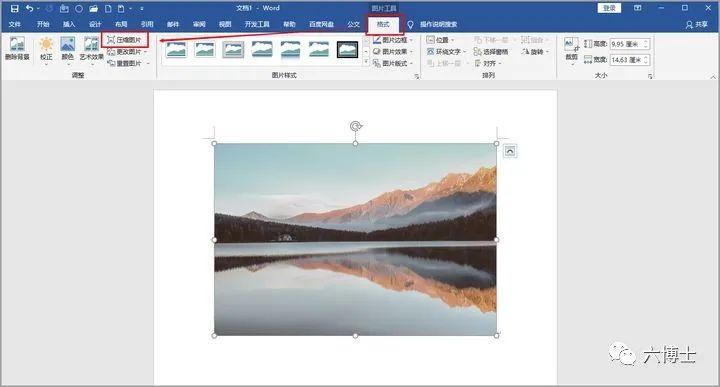This screenshot has height=387, width=720.
Task: Open 图片效果 picture effects menu
Action: (x=393, y=51)
